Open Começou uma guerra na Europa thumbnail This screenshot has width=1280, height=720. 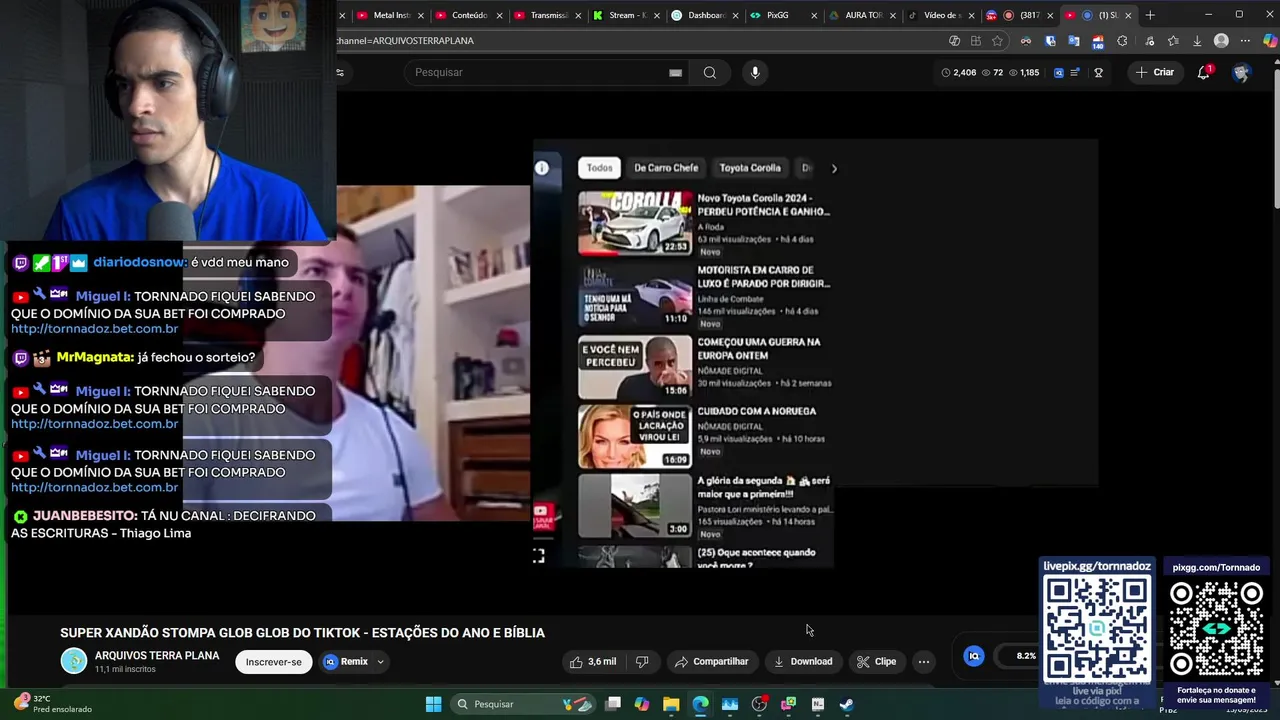tap(635, 367)
